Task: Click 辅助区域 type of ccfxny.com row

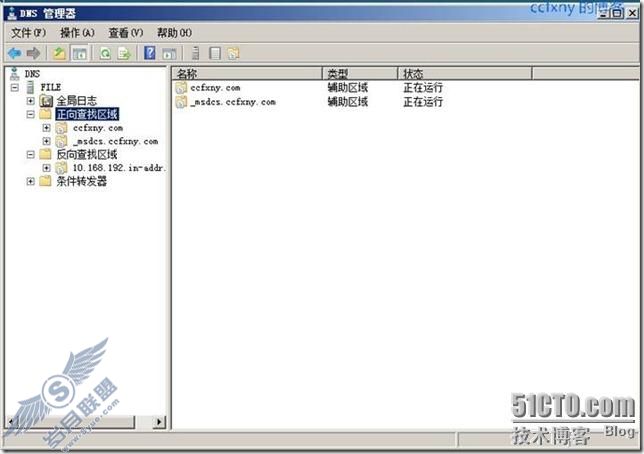Action: click(347, 88)
